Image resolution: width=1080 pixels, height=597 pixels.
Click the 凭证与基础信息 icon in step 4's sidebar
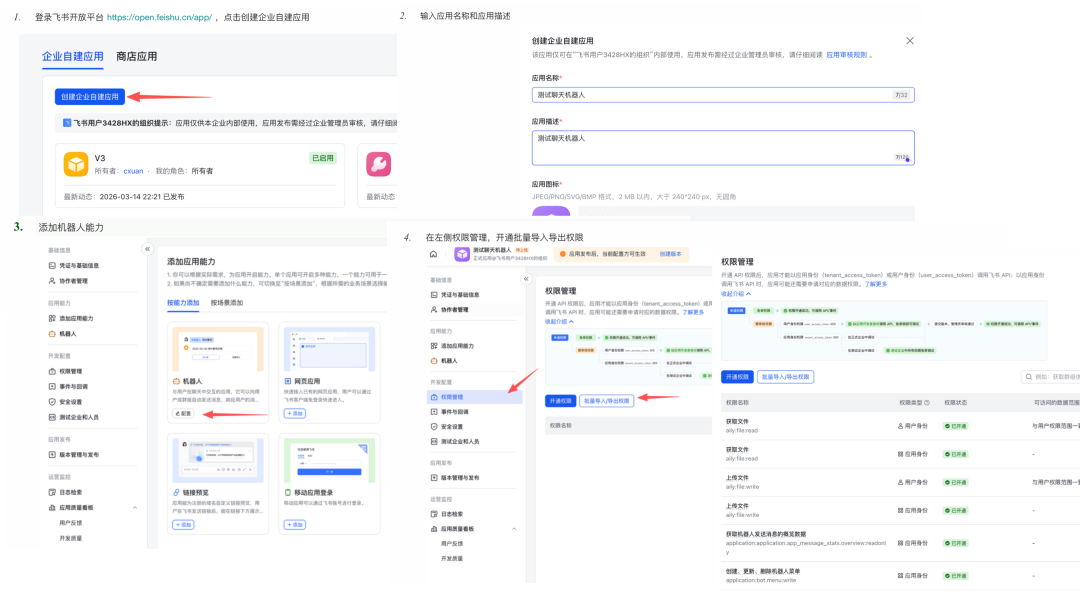point(434,295)
